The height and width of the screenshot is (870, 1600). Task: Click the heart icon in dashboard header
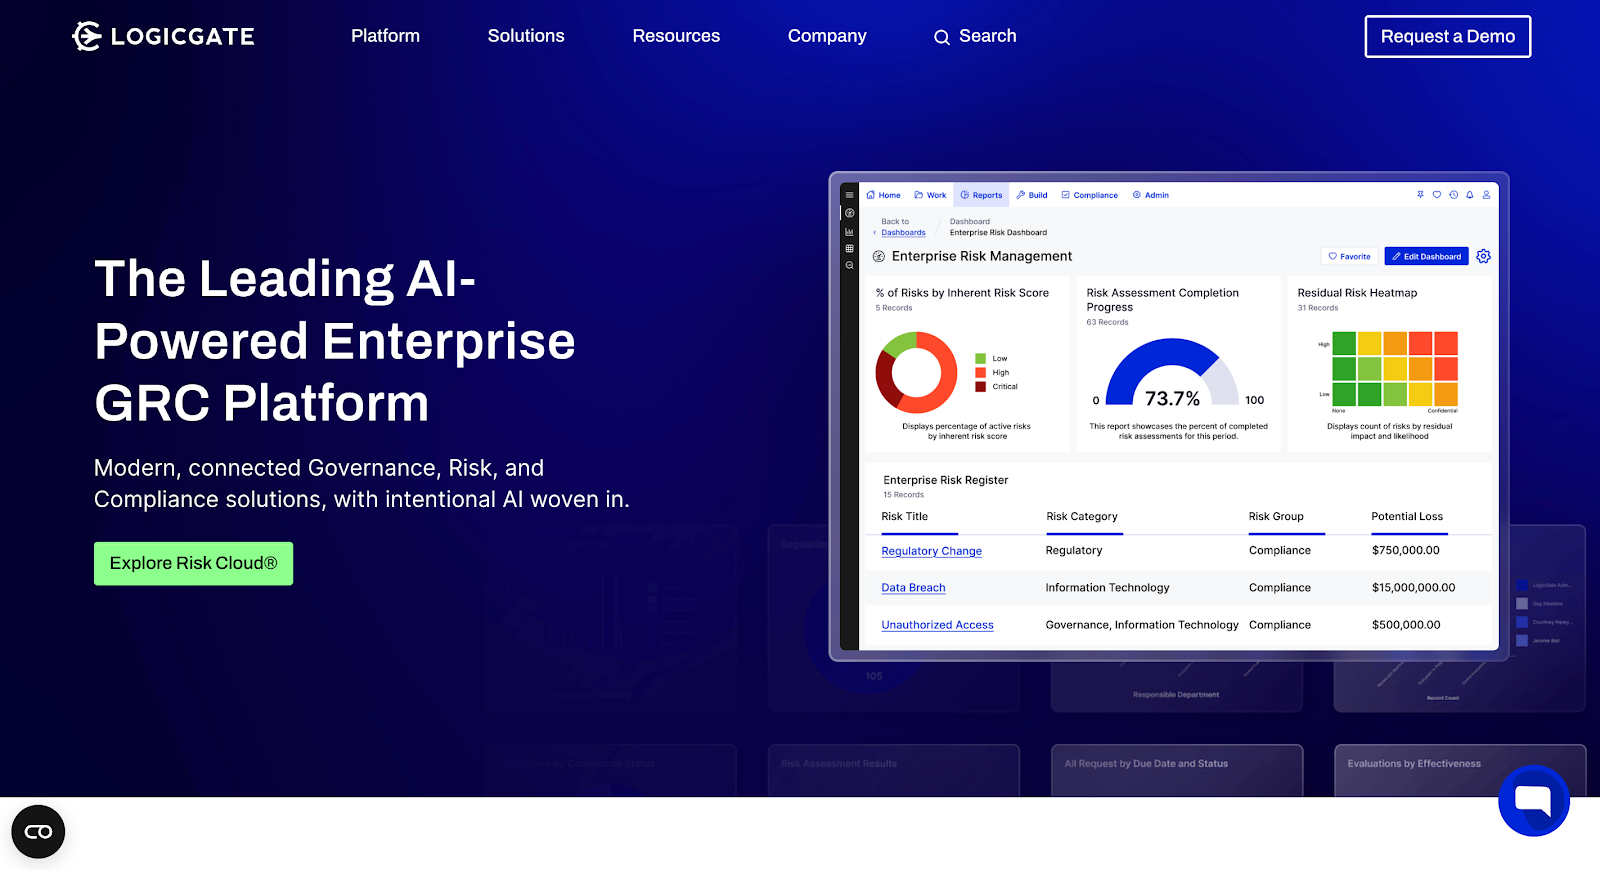(1437, 195)
